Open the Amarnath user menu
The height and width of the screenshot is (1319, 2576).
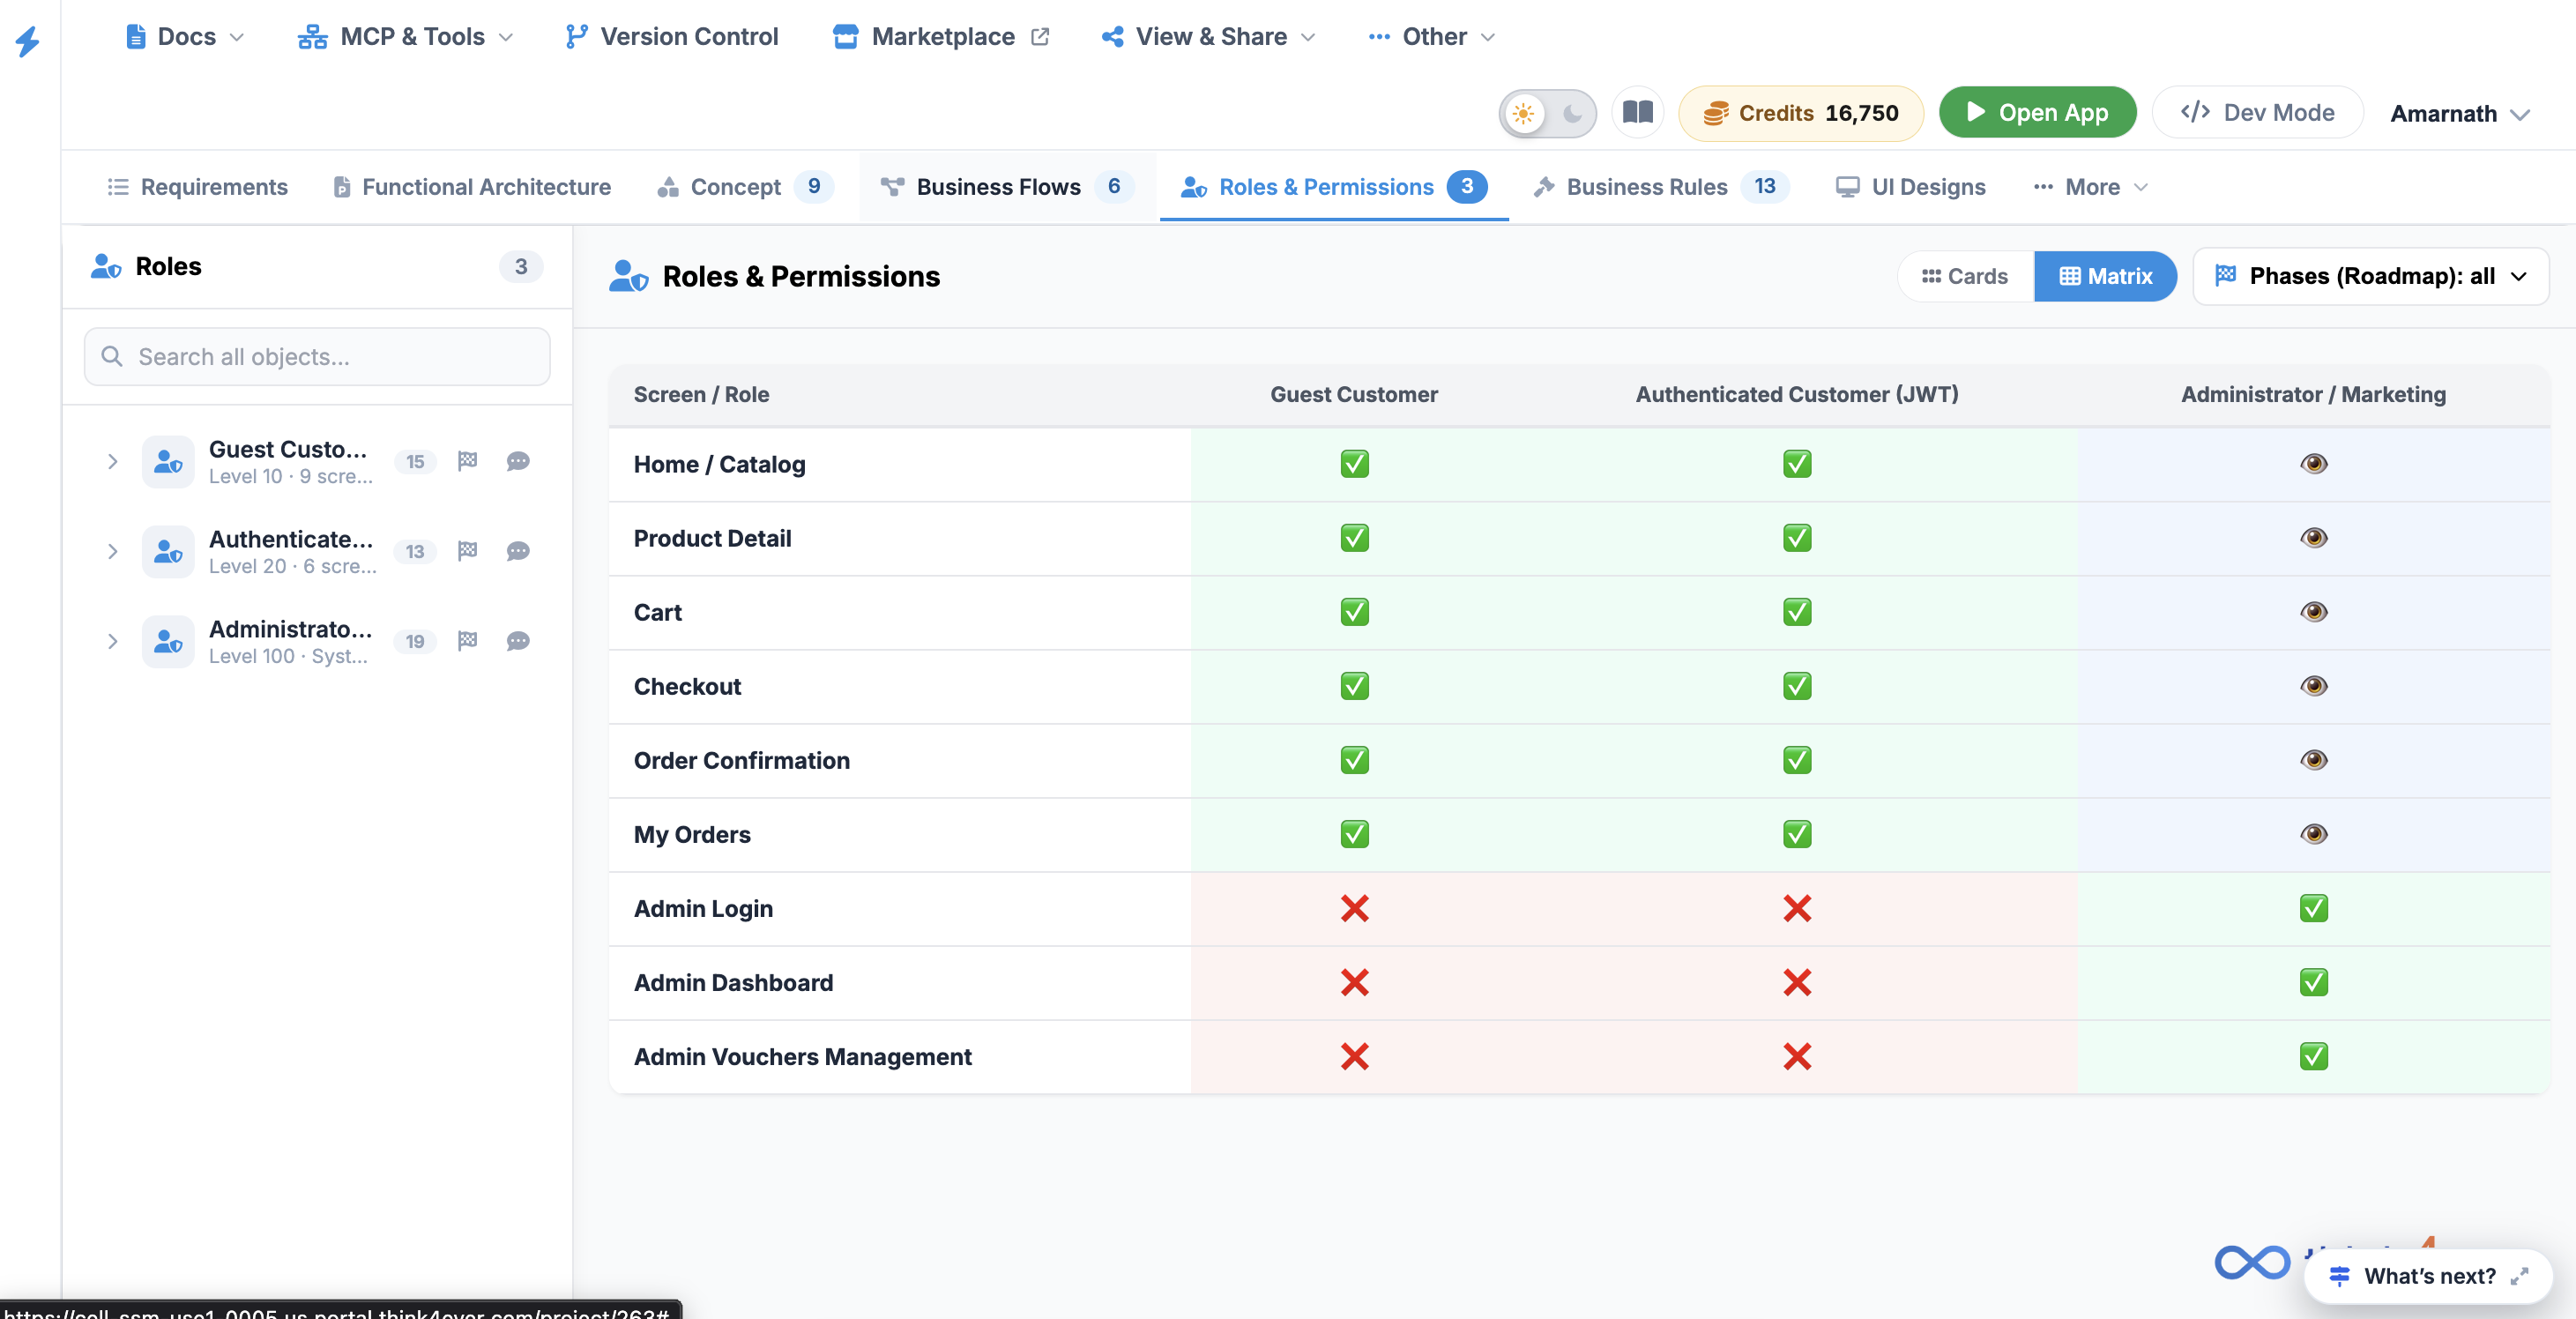point(2458,113)
